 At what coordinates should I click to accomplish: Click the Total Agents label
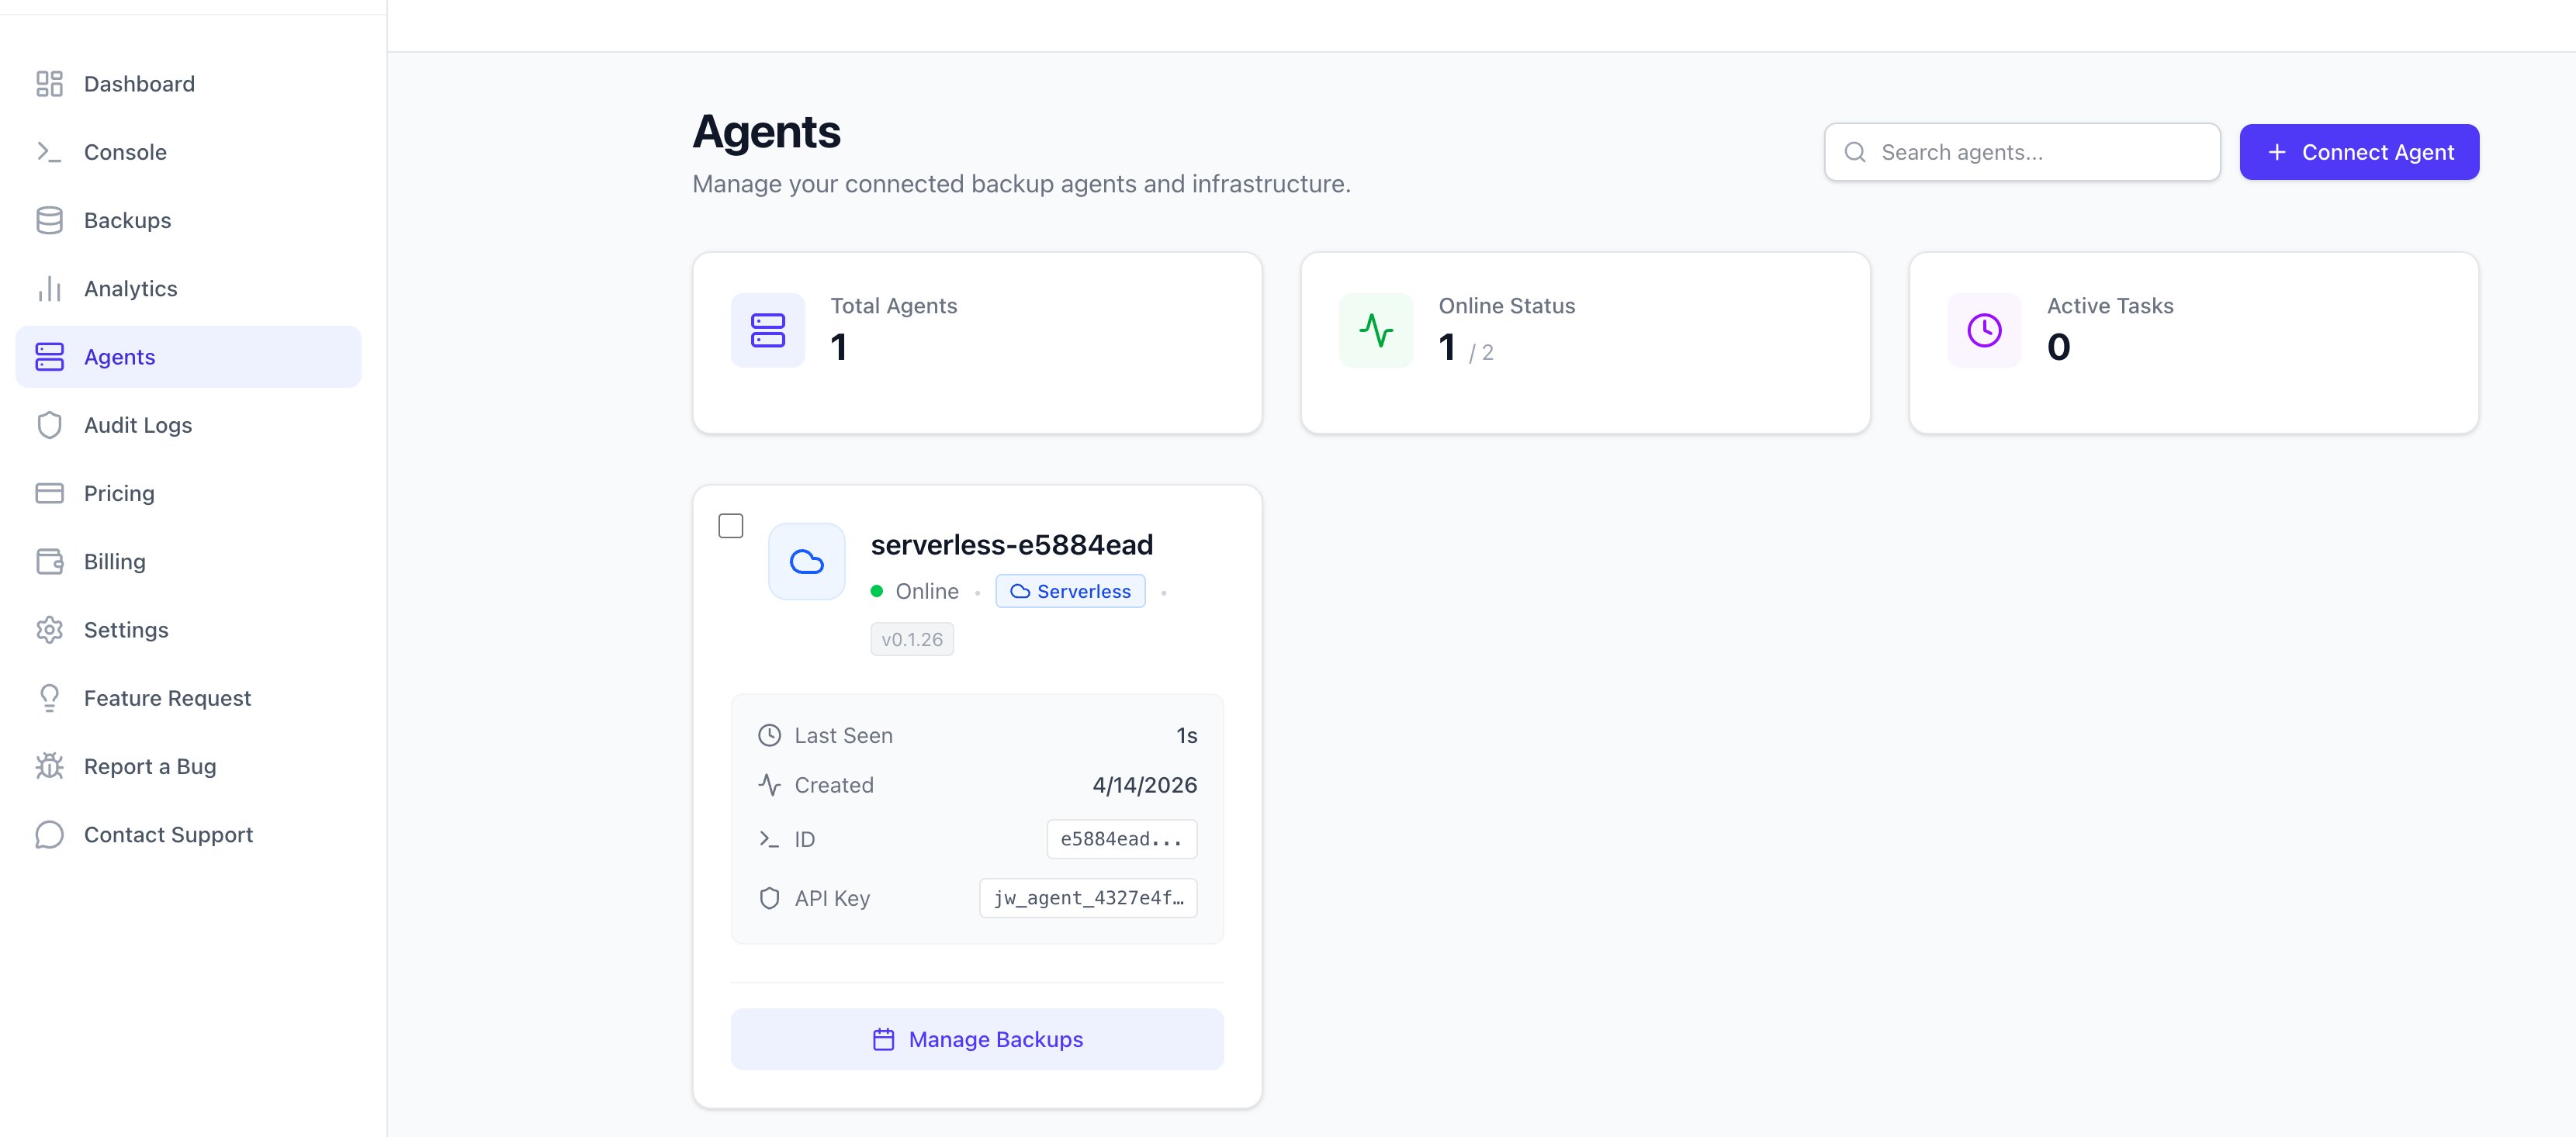894,306
